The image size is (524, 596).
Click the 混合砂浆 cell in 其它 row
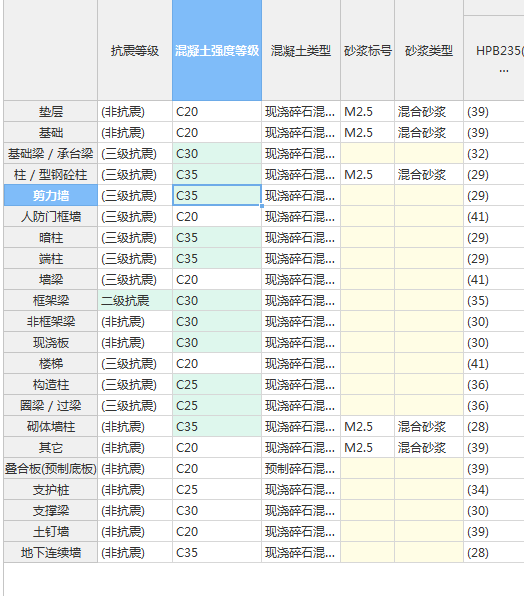429,447
